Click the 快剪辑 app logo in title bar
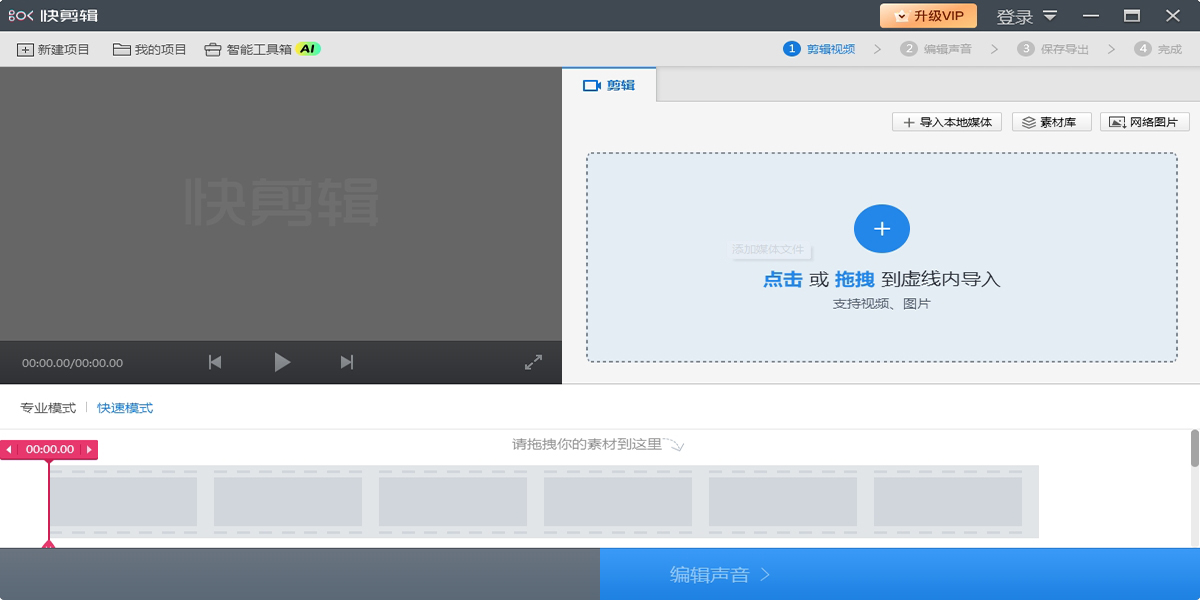 [x=53, y=16]
